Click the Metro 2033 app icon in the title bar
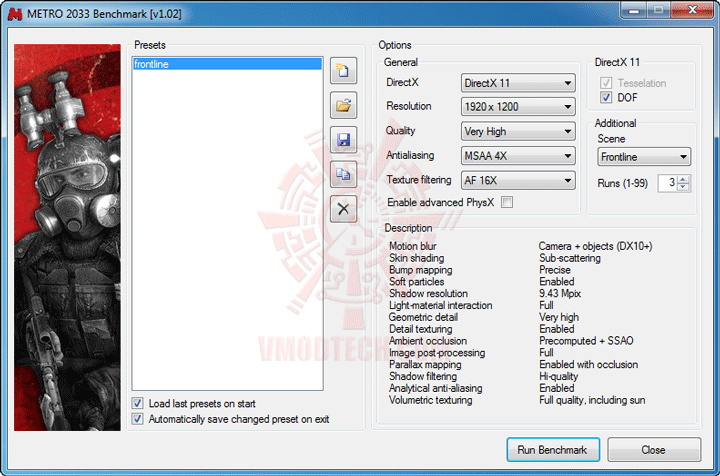The image size is (720, 476). pyautogui.click(x=15, y=14)
